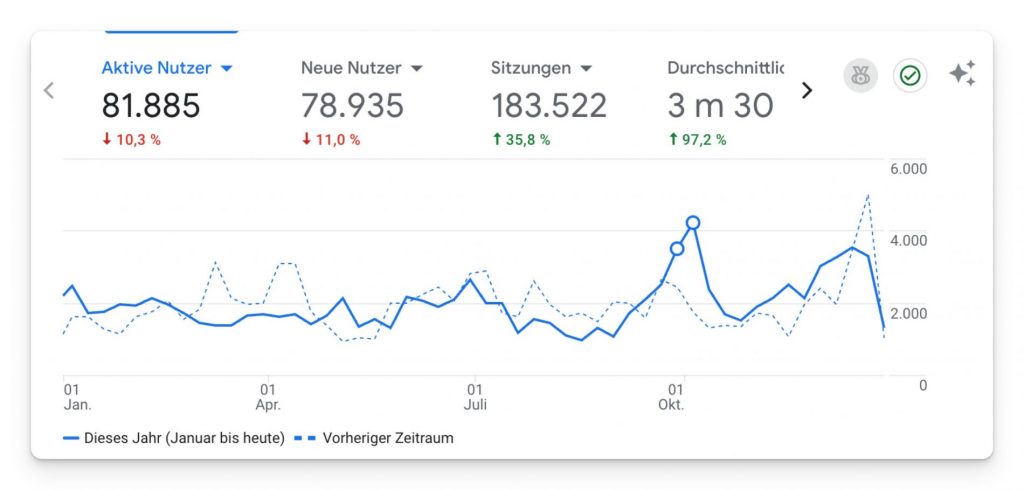Open the Aktive Nutzer dropdown arrow
Image resolution: width=1024 pixels, height=490 pixels.
[x=226, y=69]
